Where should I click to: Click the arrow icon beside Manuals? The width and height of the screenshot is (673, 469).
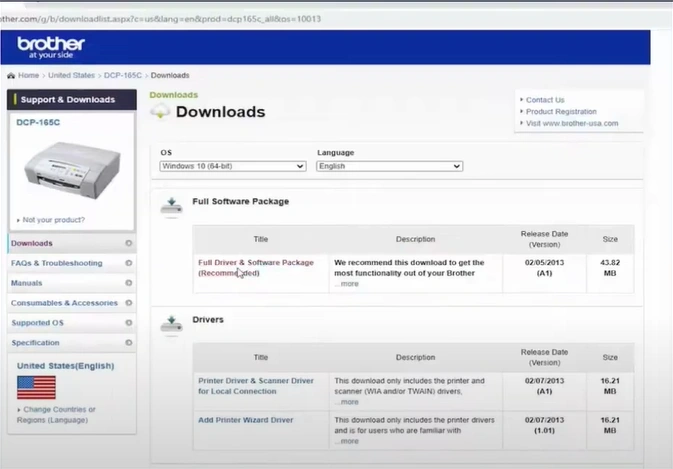click(x=128, y=283)
